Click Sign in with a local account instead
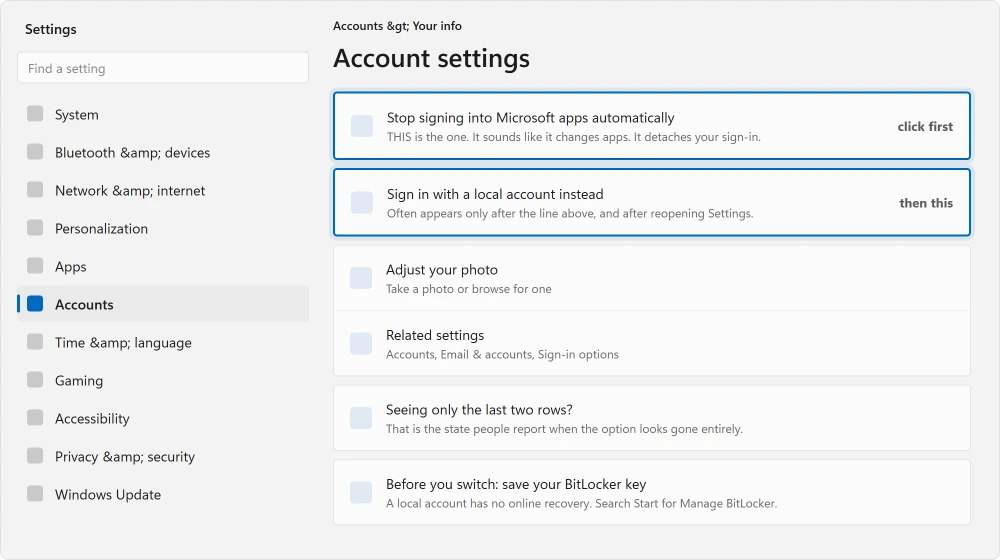 [652, 202]
